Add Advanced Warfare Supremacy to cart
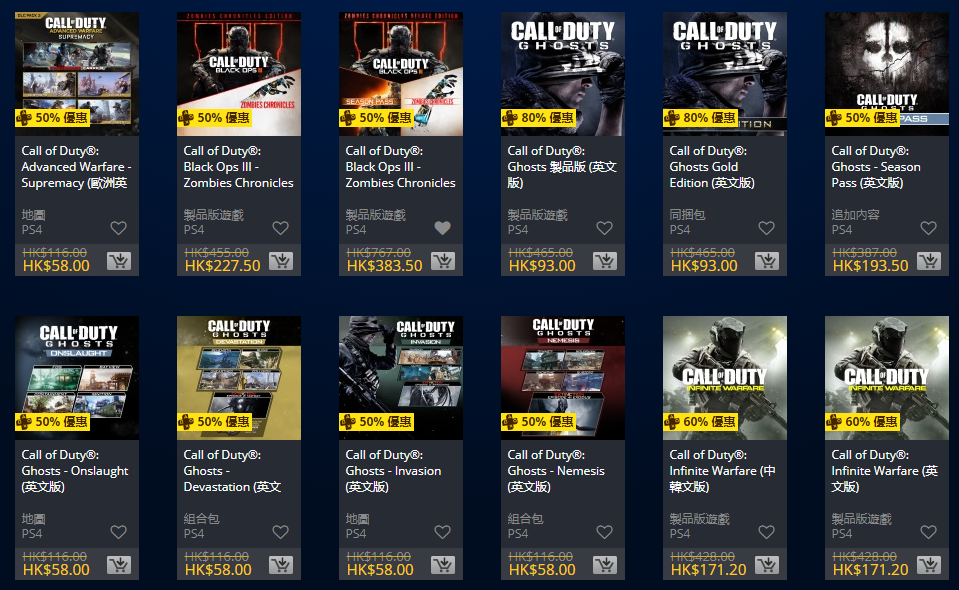The width and height of the screenshot is (959, 590). pyautogui.click(x=119, y=261)
